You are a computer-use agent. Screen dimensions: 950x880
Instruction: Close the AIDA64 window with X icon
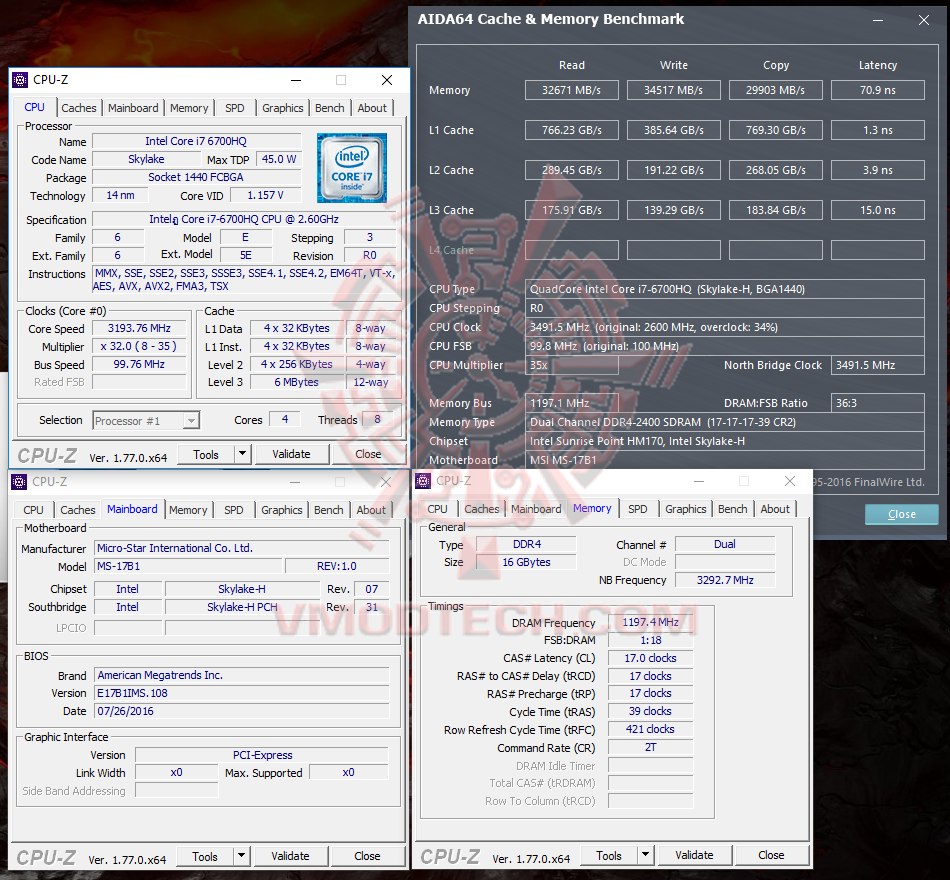(923, 20)
